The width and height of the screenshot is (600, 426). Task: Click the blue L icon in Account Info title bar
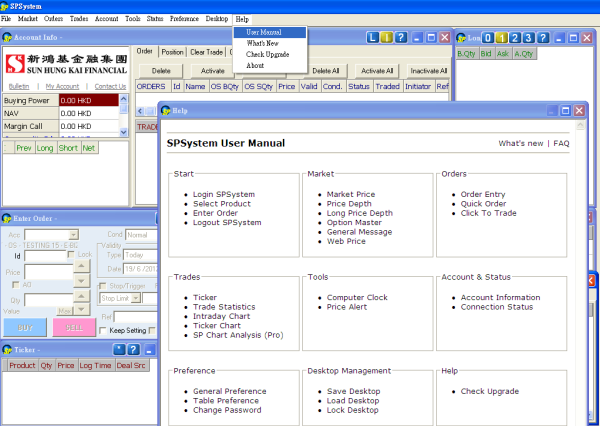click(373, 38)
